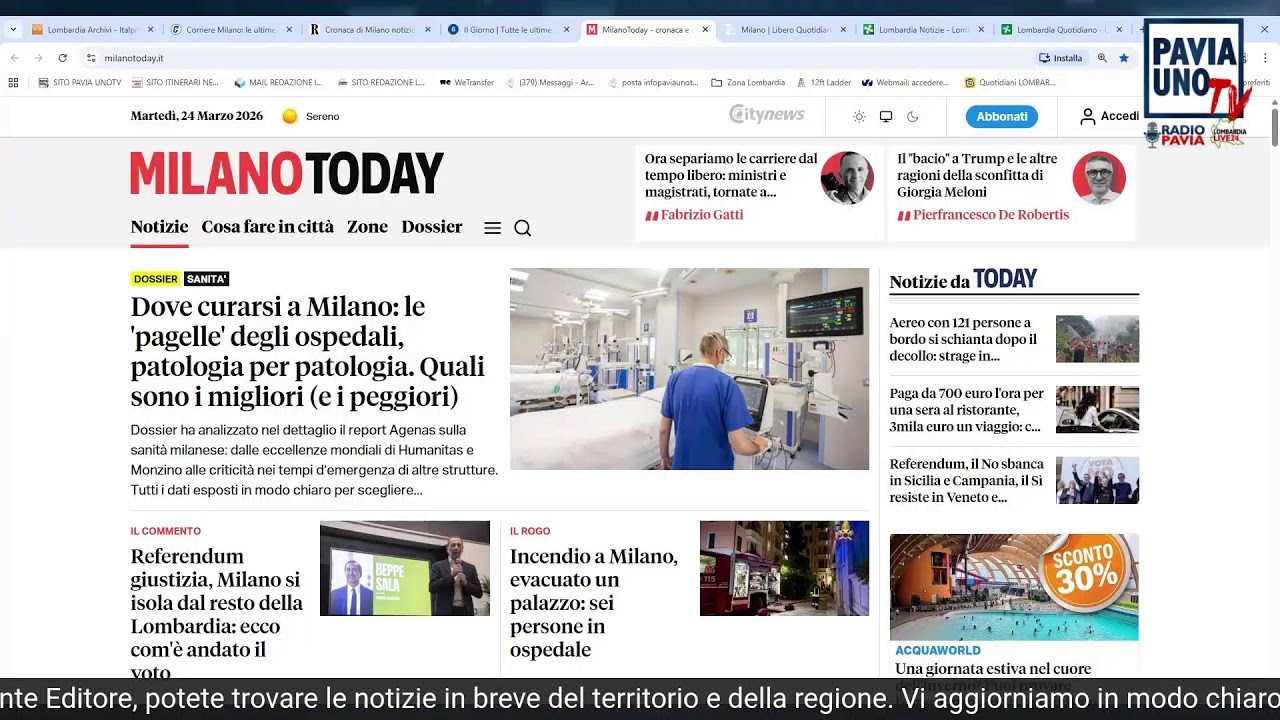This screenshot has width=1280, height=720.
Task: Open the Zone menu item
Action: (367, 227)
